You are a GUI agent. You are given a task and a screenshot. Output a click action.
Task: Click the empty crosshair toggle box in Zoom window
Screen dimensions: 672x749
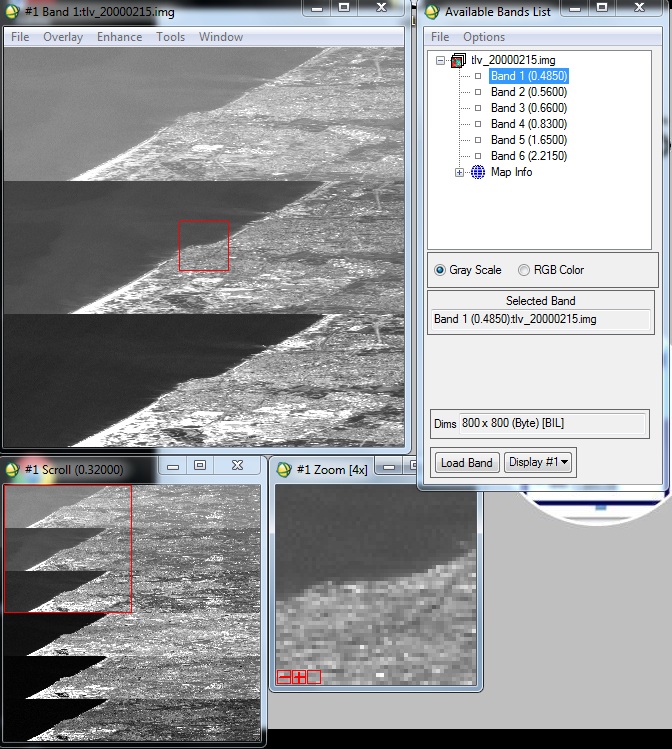coord(314,677)
